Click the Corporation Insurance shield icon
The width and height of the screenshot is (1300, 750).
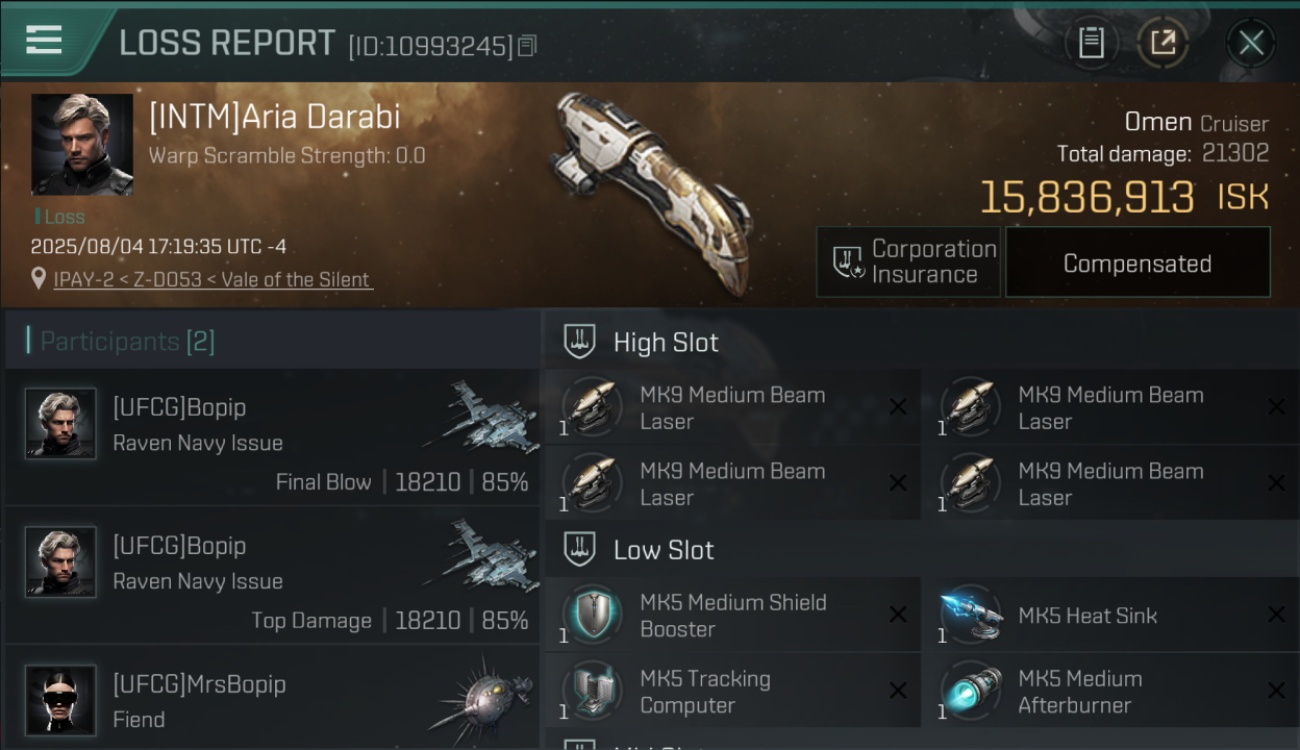click(x=848, y=262)
